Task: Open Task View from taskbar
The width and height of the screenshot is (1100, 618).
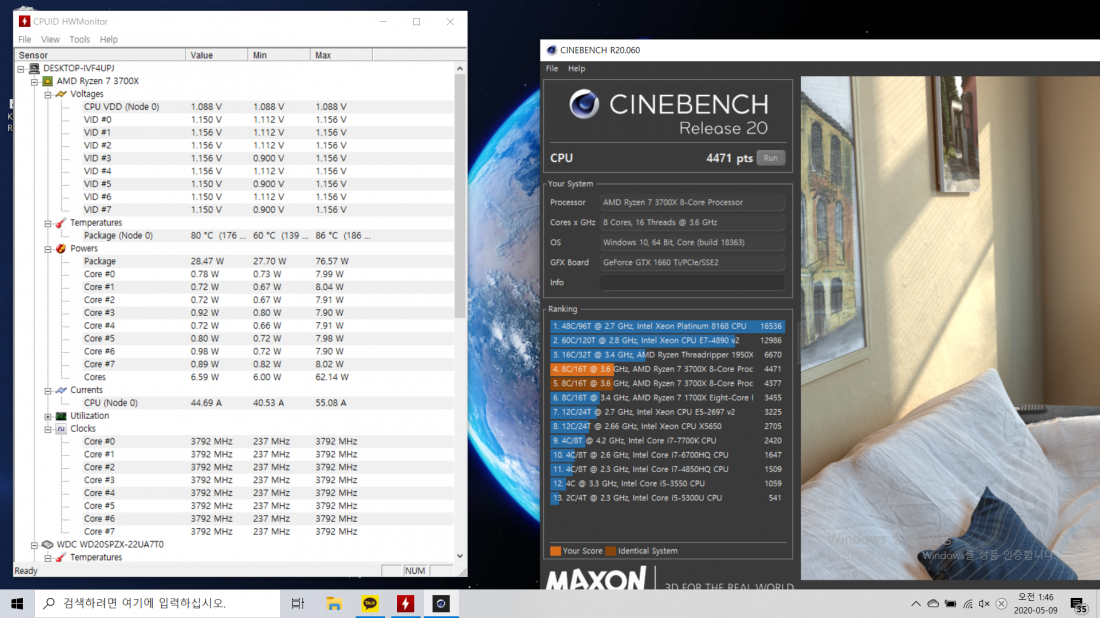Action: tap(297, 603)
